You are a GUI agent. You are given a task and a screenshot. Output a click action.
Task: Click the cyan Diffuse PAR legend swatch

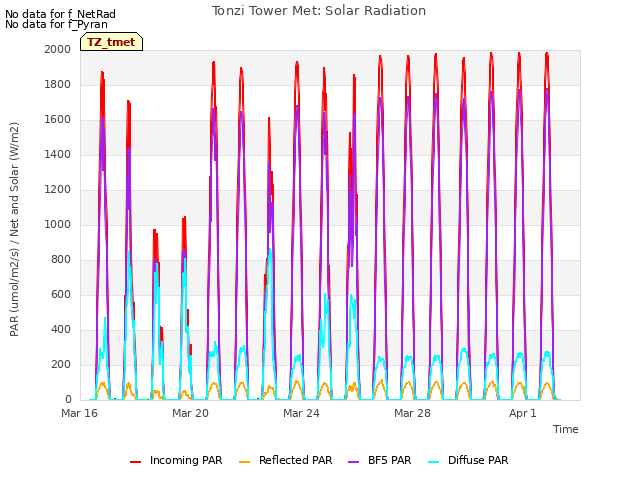(434, 462)
